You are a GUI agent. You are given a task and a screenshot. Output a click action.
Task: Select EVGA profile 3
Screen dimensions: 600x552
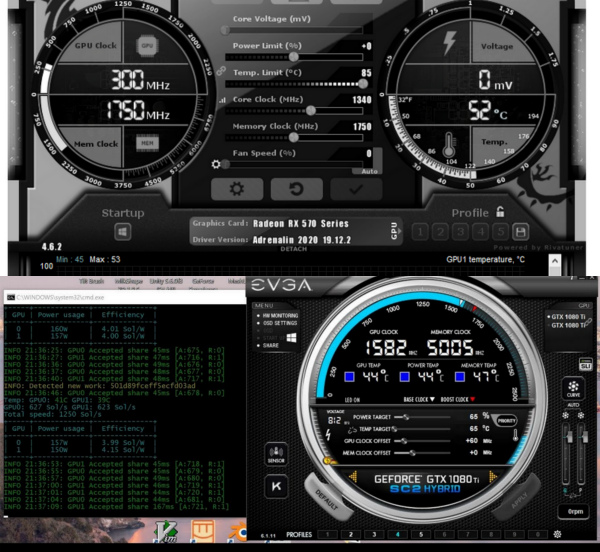click(374, 534)
